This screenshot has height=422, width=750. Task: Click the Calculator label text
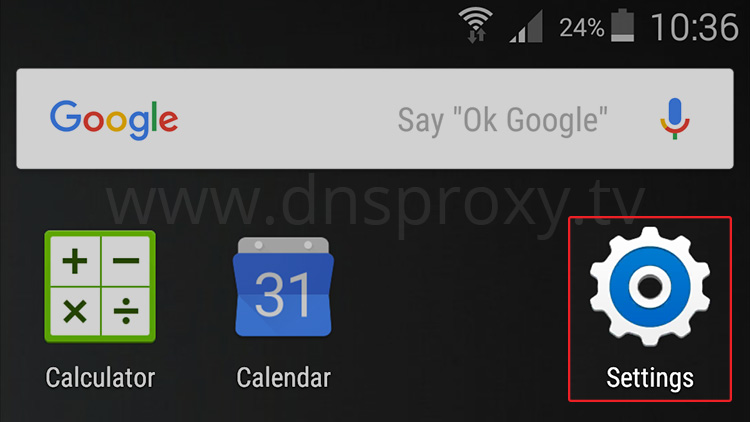[100, 378]
